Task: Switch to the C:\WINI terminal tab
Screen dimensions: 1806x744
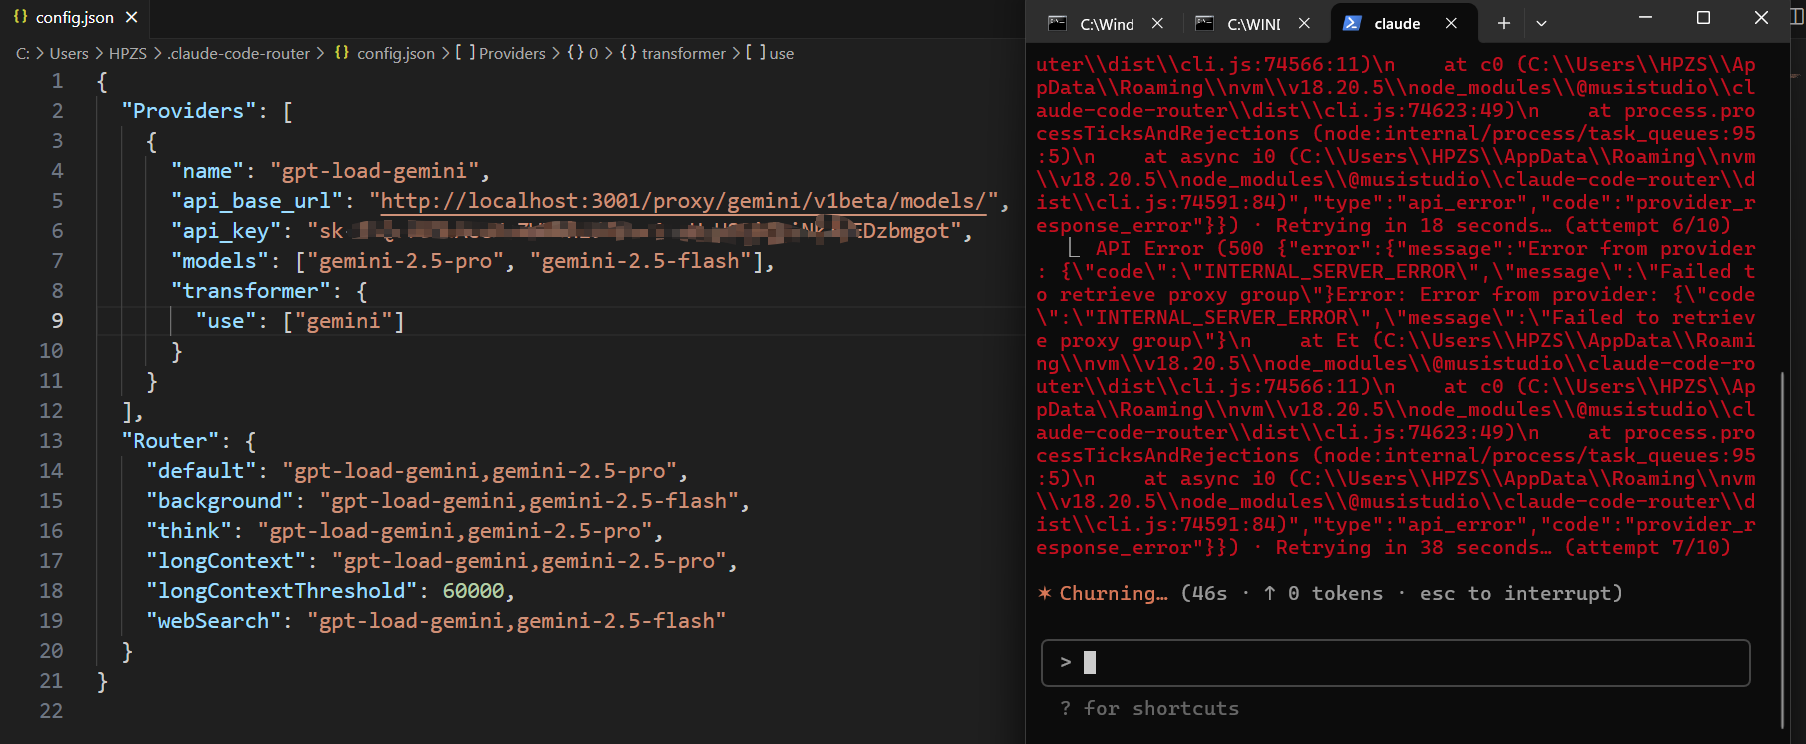Action: coord(1254,24)
